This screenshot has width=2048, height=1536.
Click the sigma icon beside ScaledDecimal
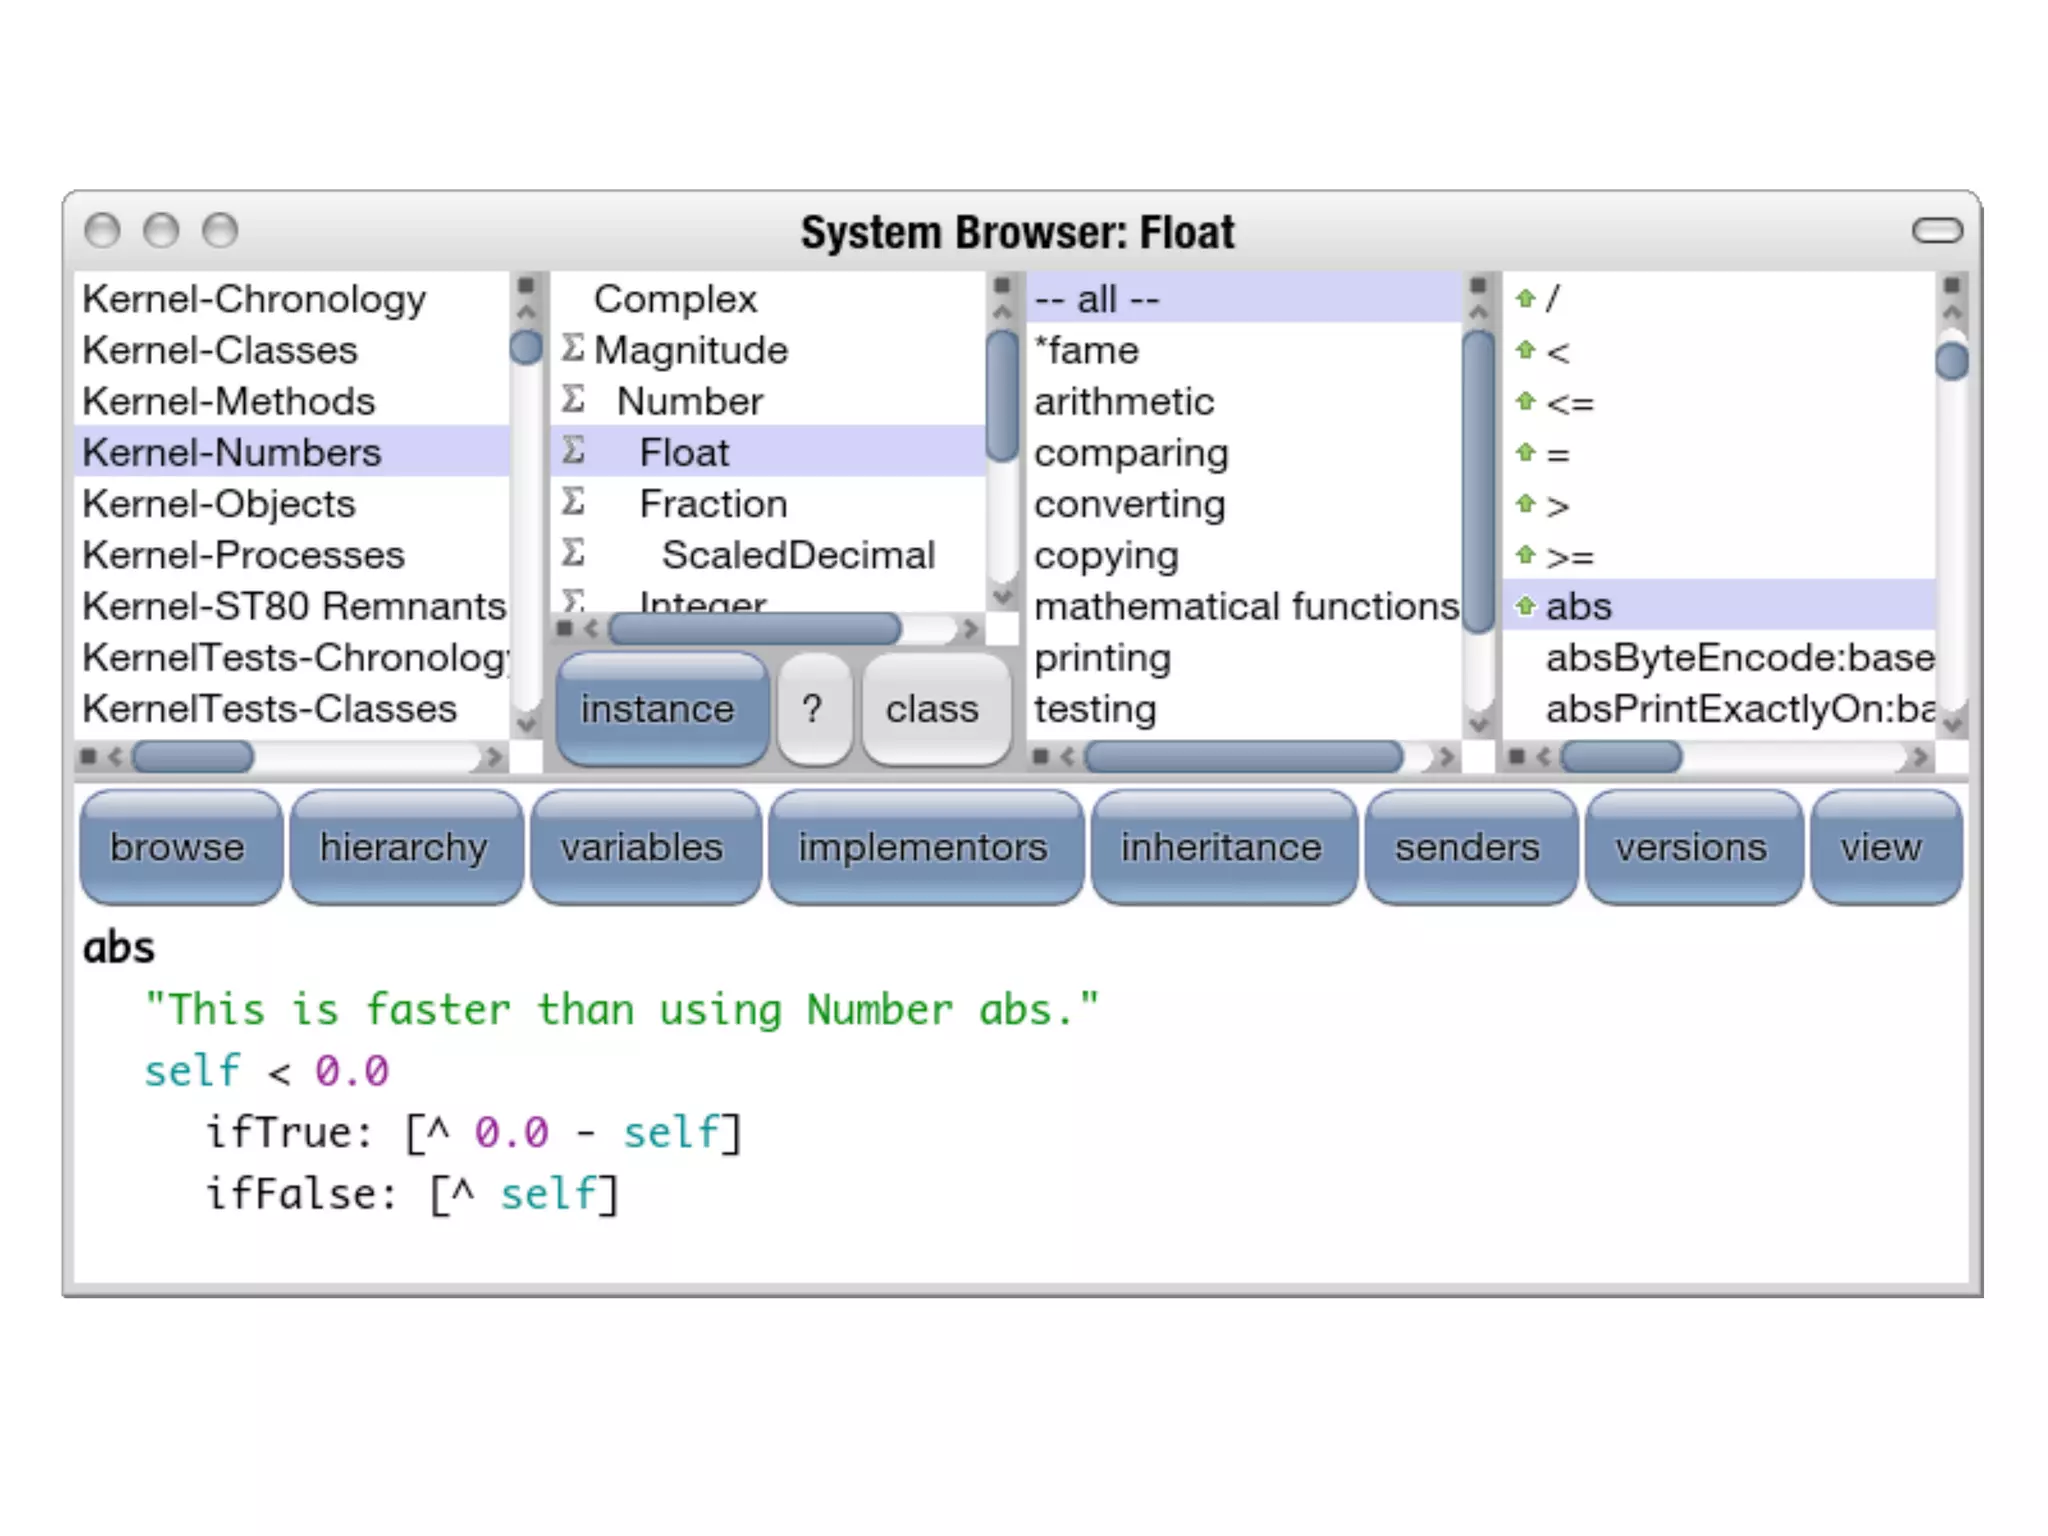click(x=573, y=553)
